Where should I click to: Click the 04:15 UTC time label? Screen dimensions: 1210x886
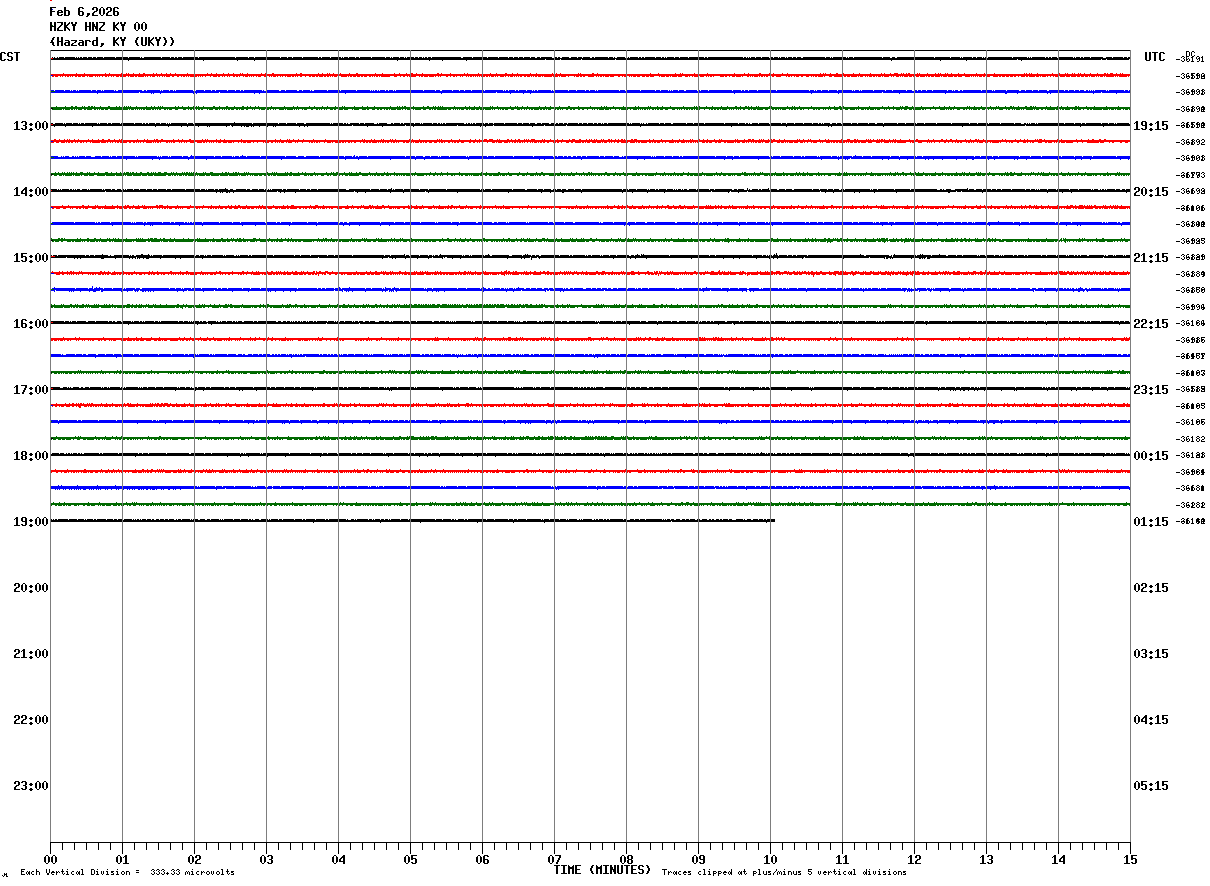tap(1151, 720)
